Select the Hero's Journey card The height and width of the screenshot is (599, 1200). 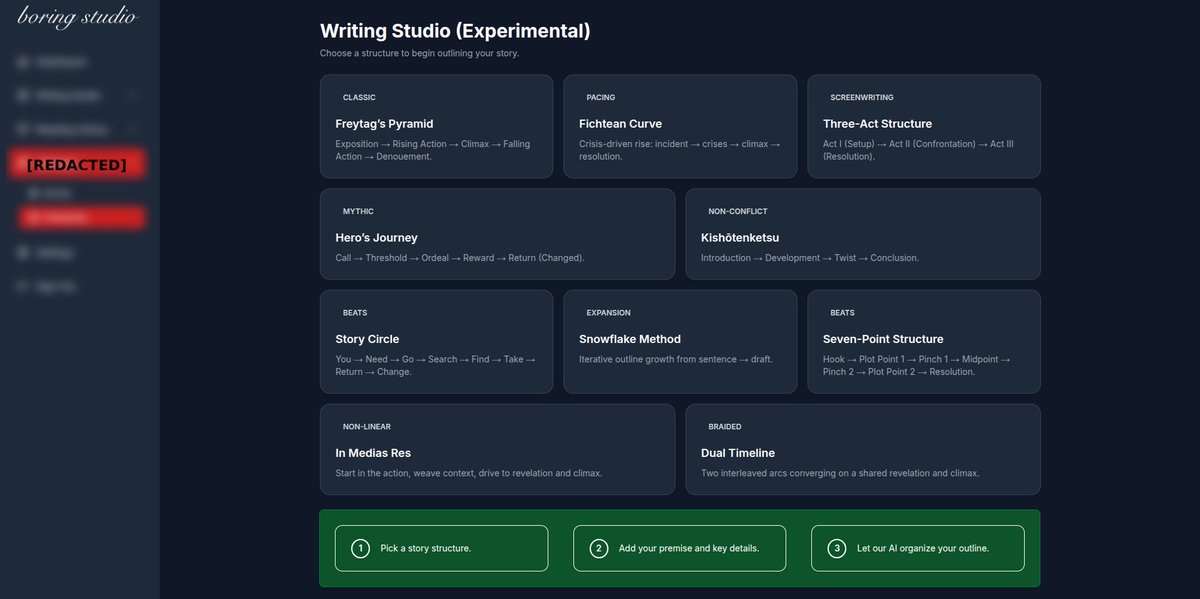click(x=497, y=234)
